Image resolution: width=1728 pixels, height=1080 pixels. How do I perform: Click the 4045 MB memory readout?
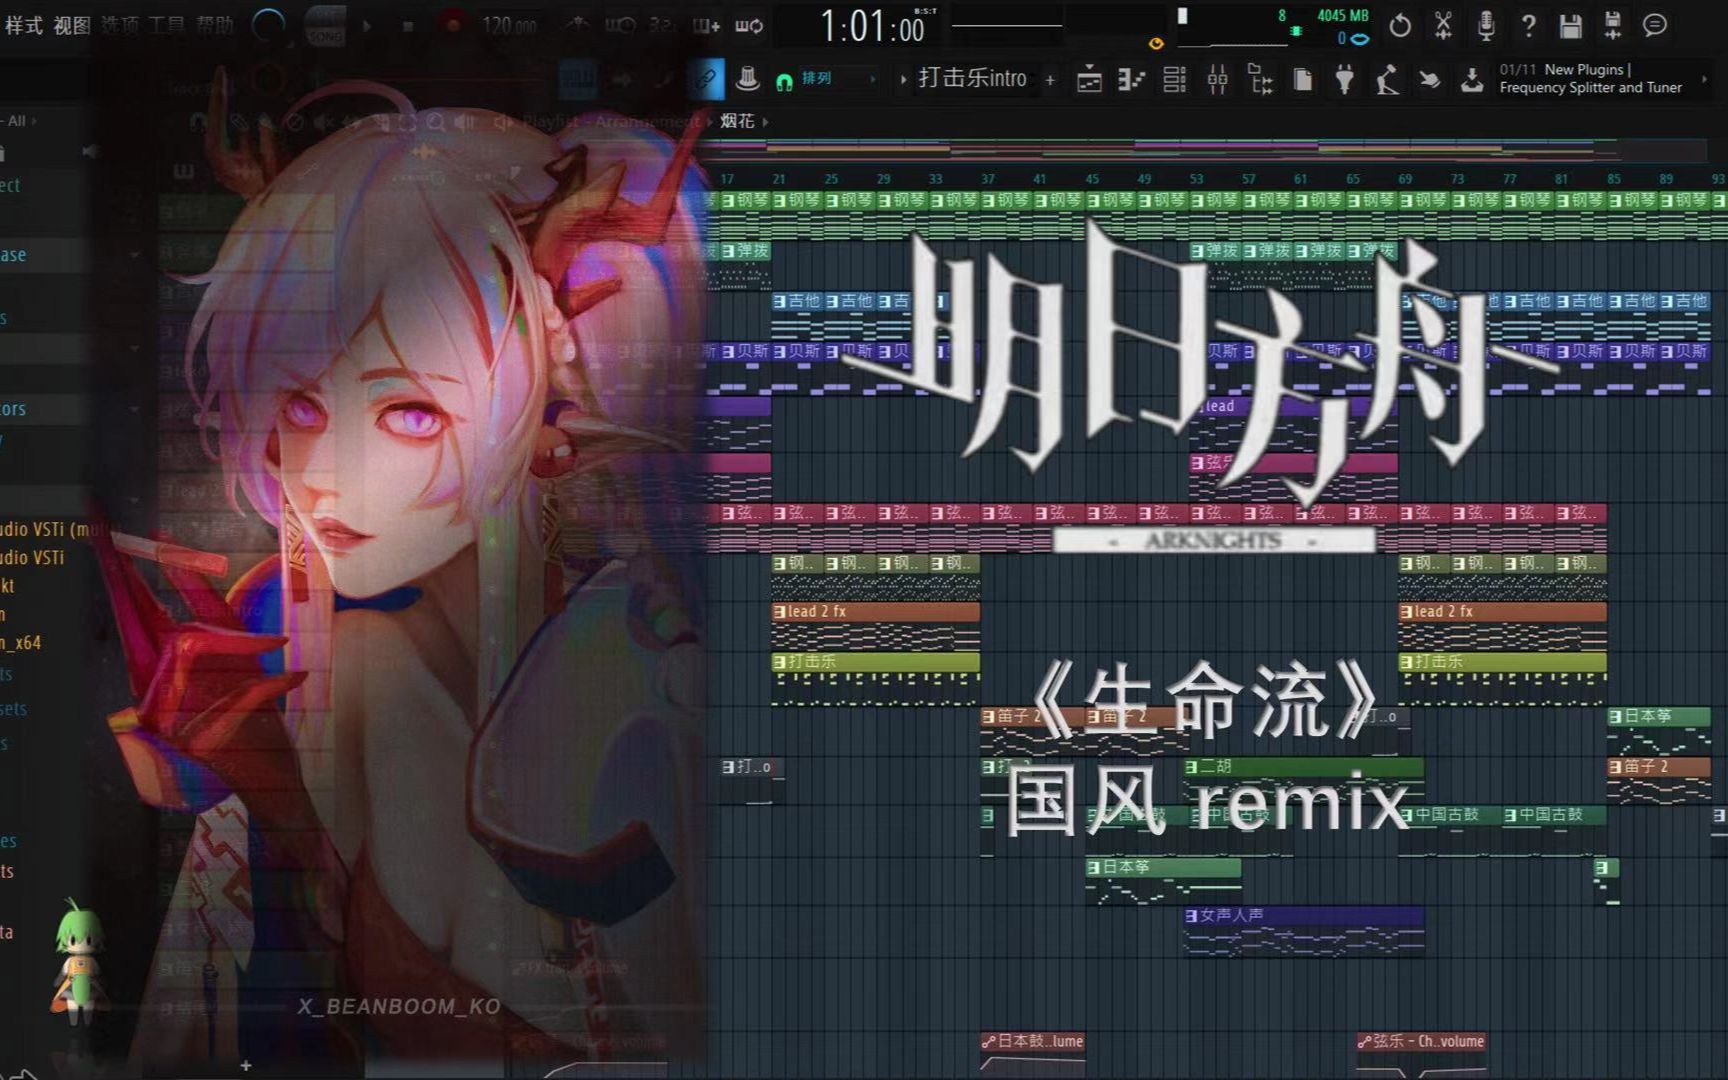coord(1343,16)
